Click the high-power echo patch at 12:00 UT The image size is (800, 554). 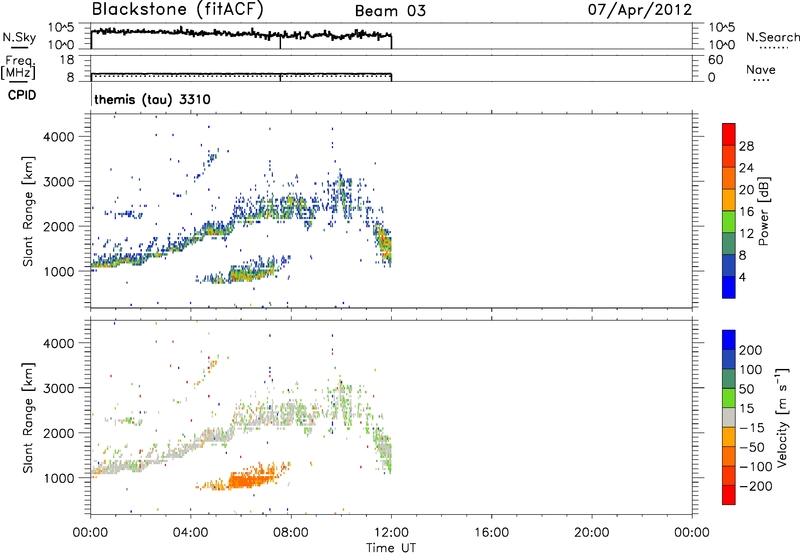click(x=384, y=244)
